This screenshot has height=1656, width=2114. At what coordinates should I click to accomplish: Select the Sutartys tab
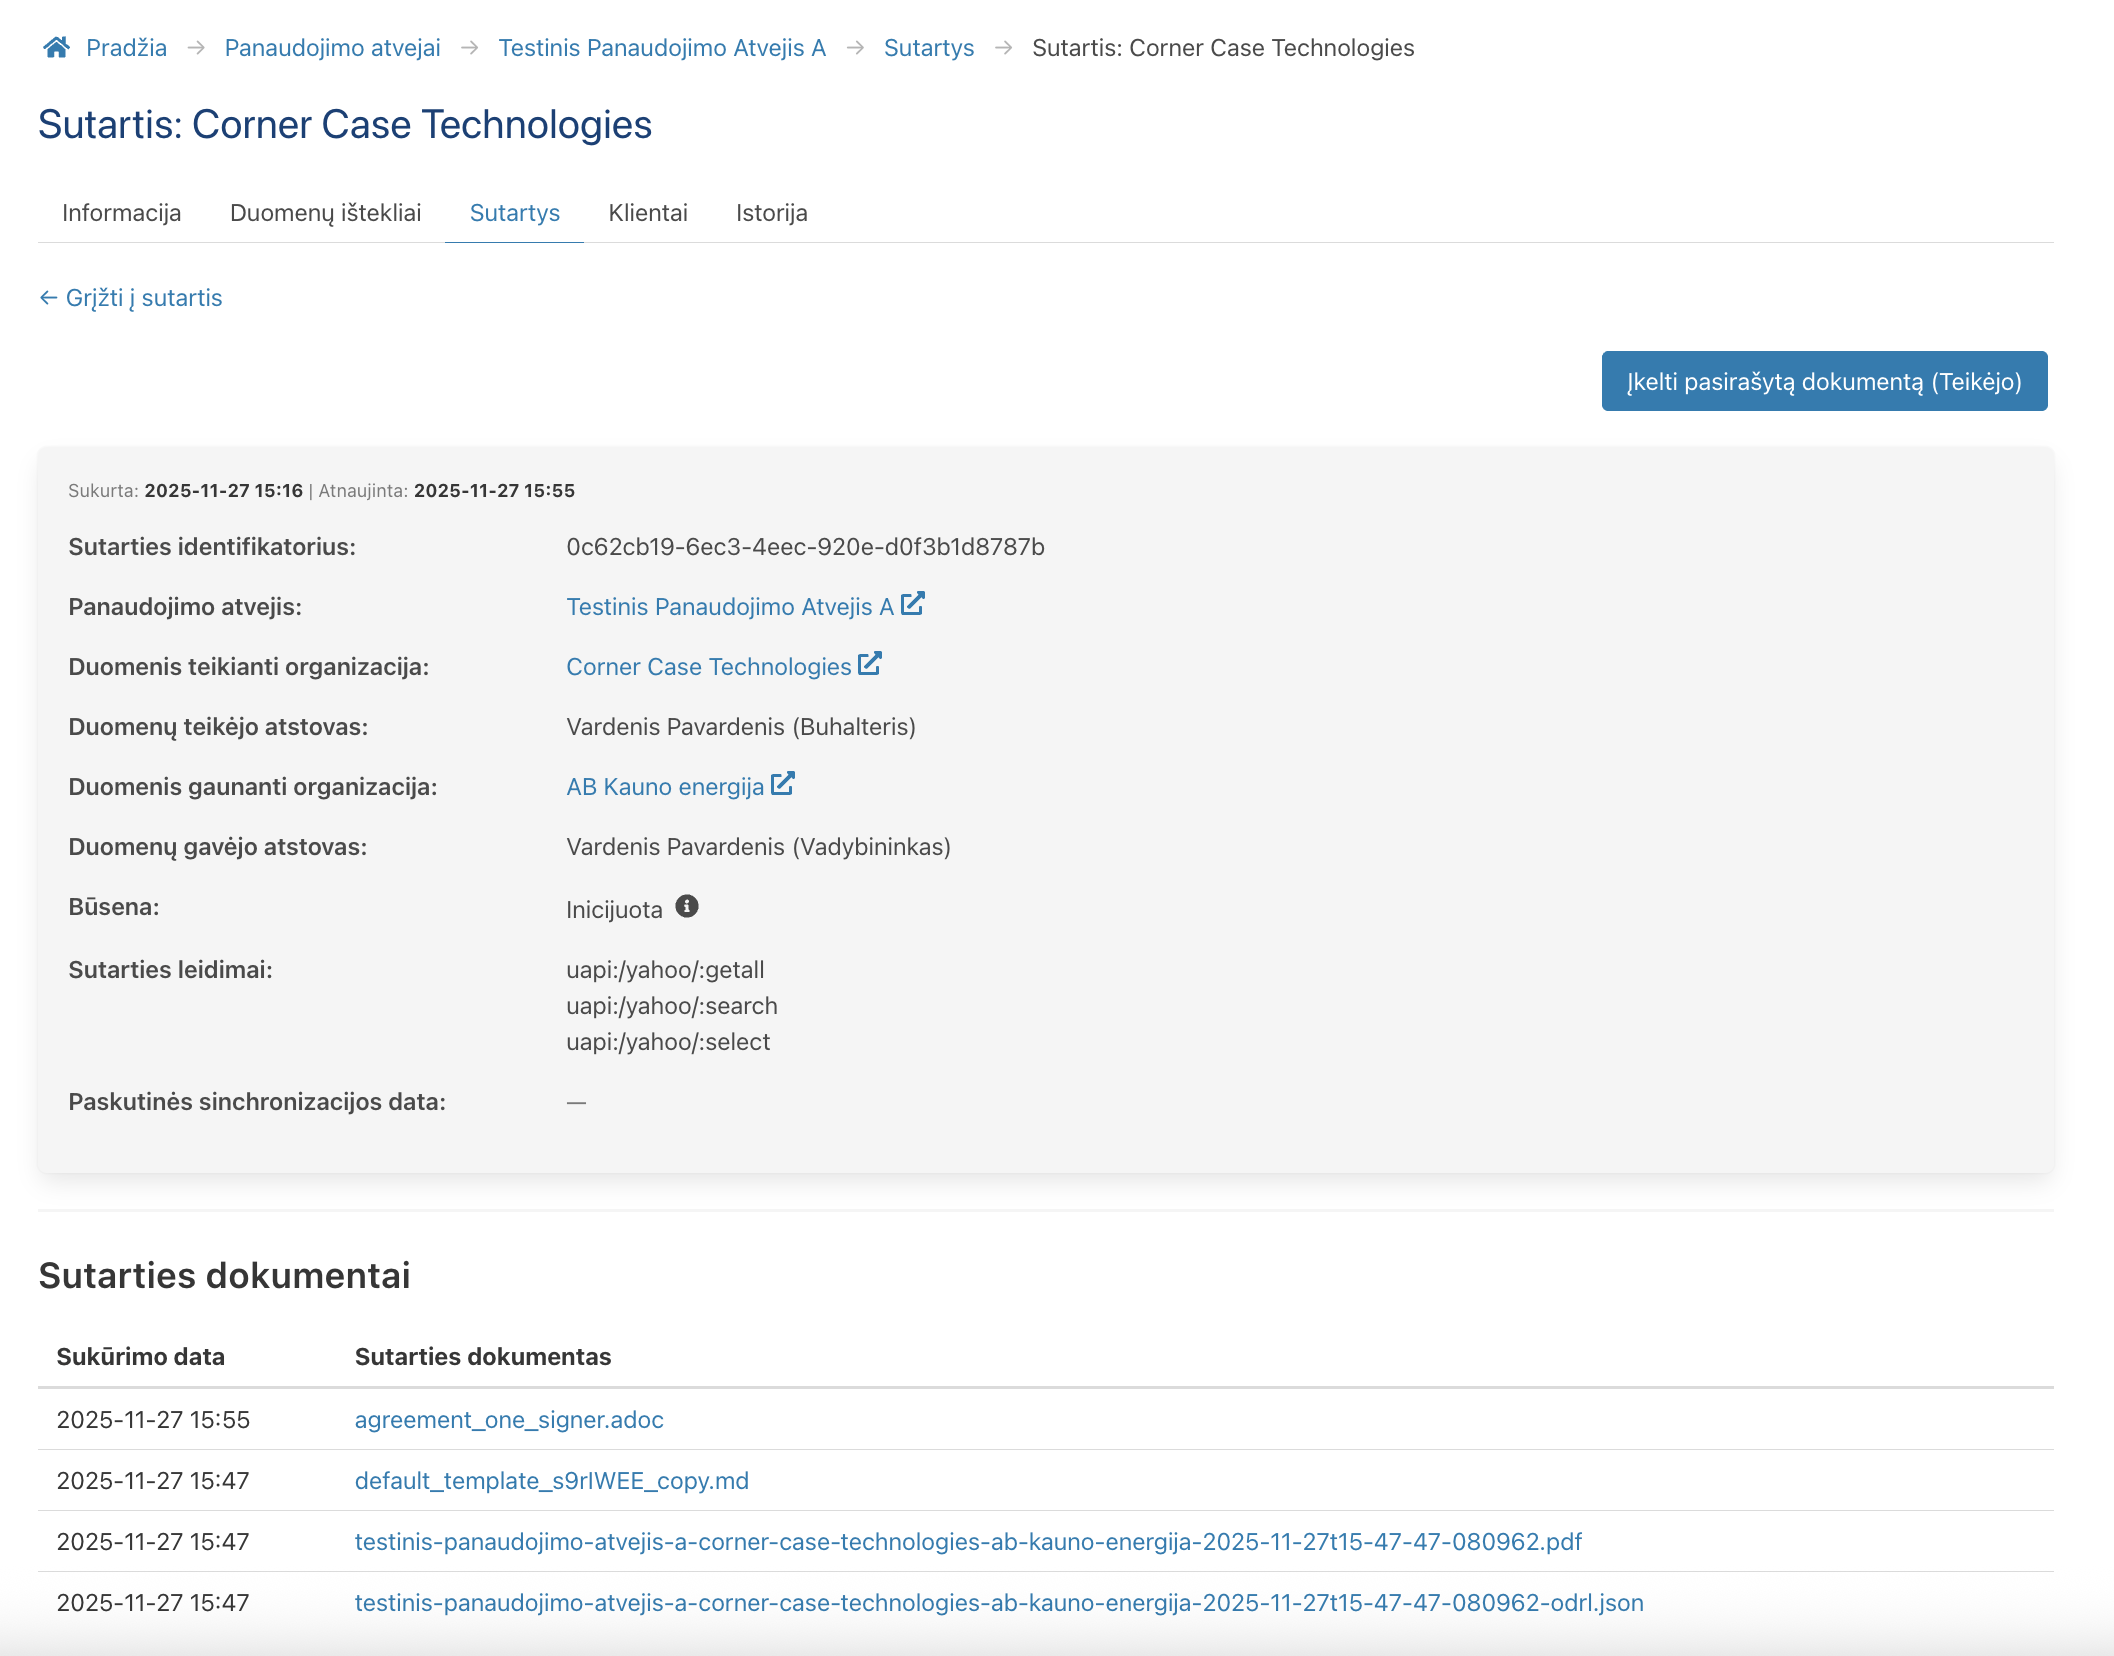515,213
